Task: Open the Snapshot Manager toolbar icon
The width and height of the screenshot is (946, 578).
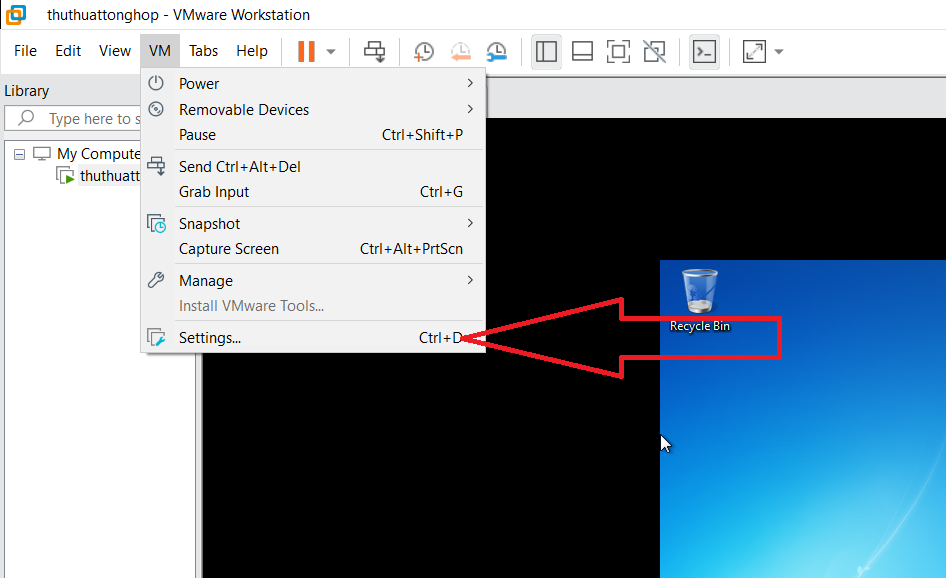Action: (496, 51)
